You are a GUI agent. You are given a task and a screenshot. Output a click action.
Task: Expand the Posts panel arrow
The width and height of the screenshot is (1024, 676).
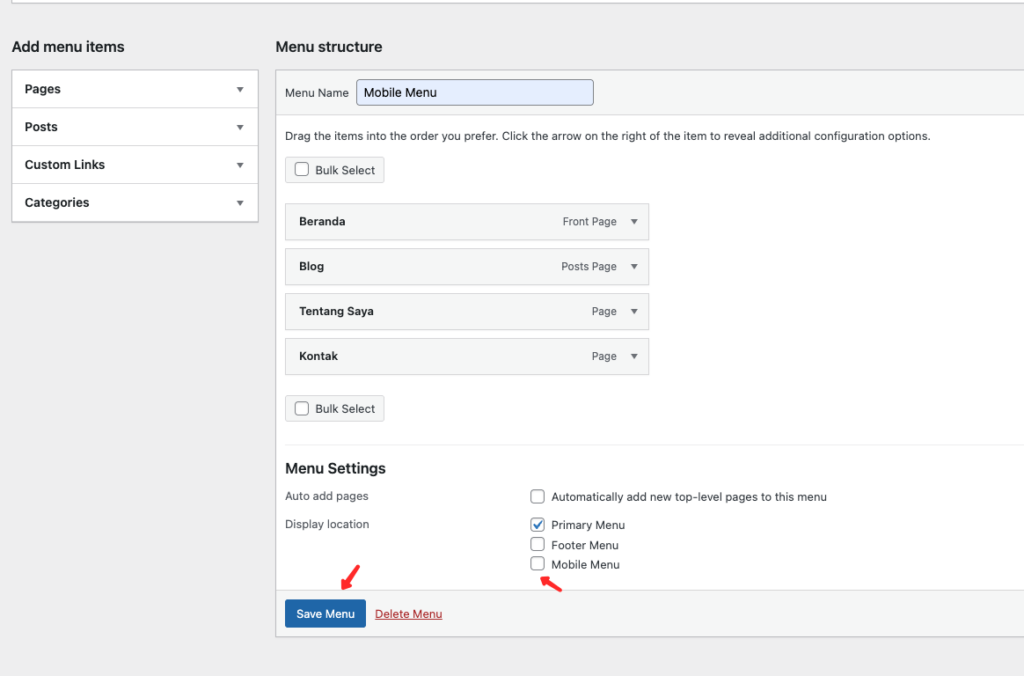pos(240,127)
